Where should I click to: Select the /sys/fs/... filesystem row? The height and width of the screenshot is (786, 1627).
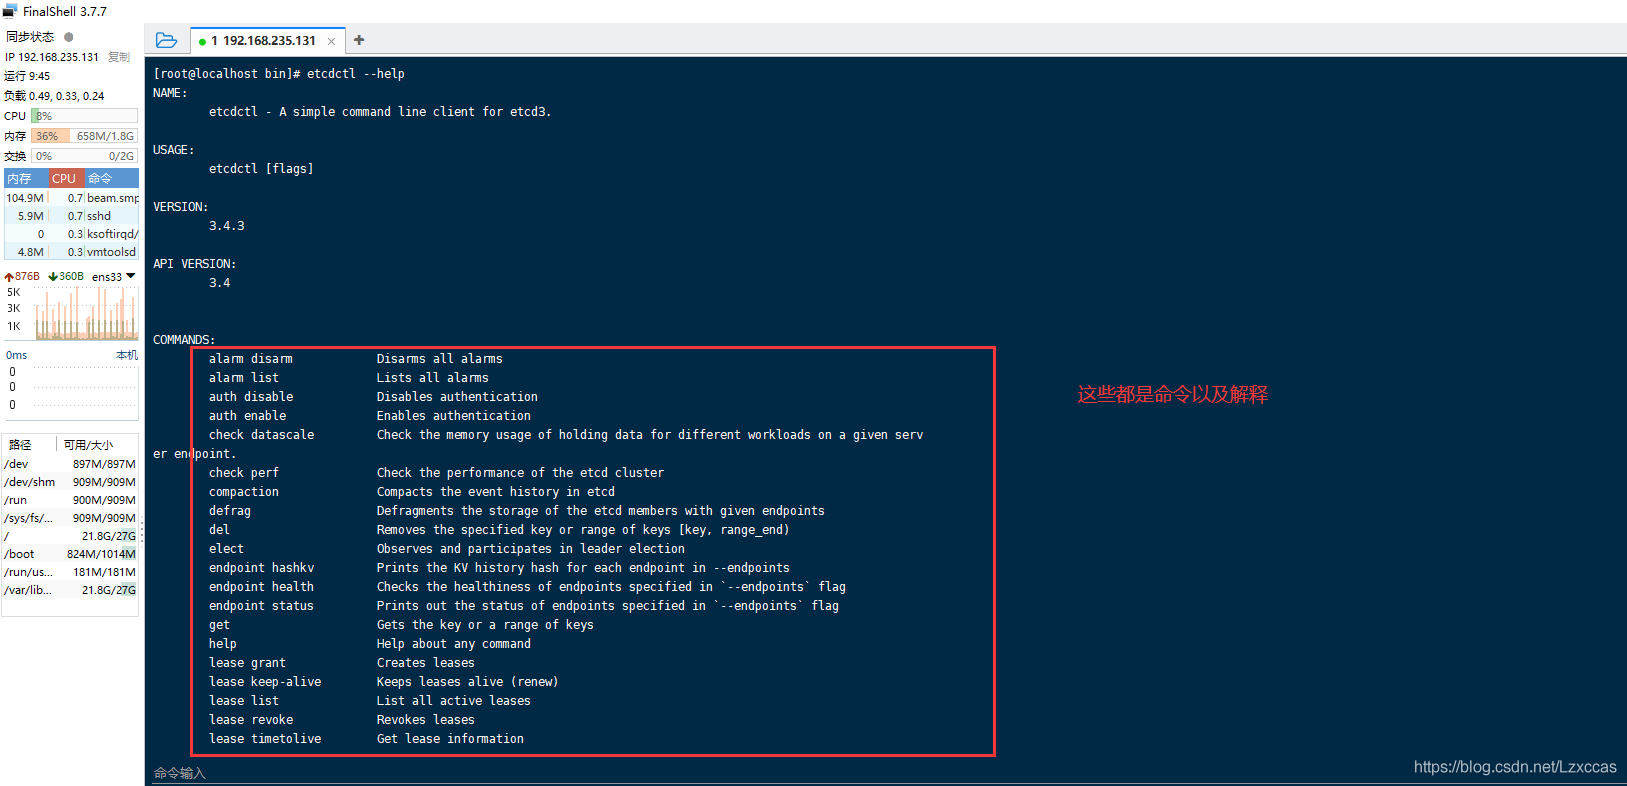pyautogui.click(x=70, y=518)
